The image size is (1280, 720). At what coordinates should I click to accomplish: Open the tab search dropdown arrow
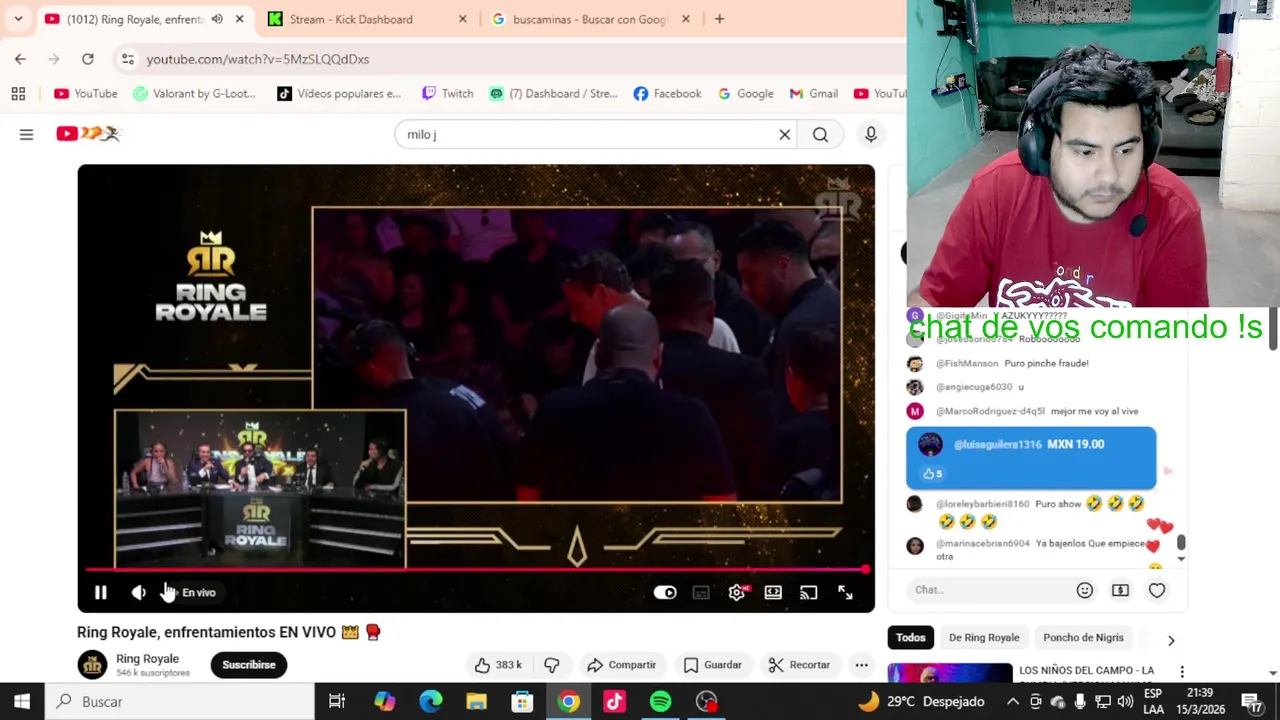(18, 19)
